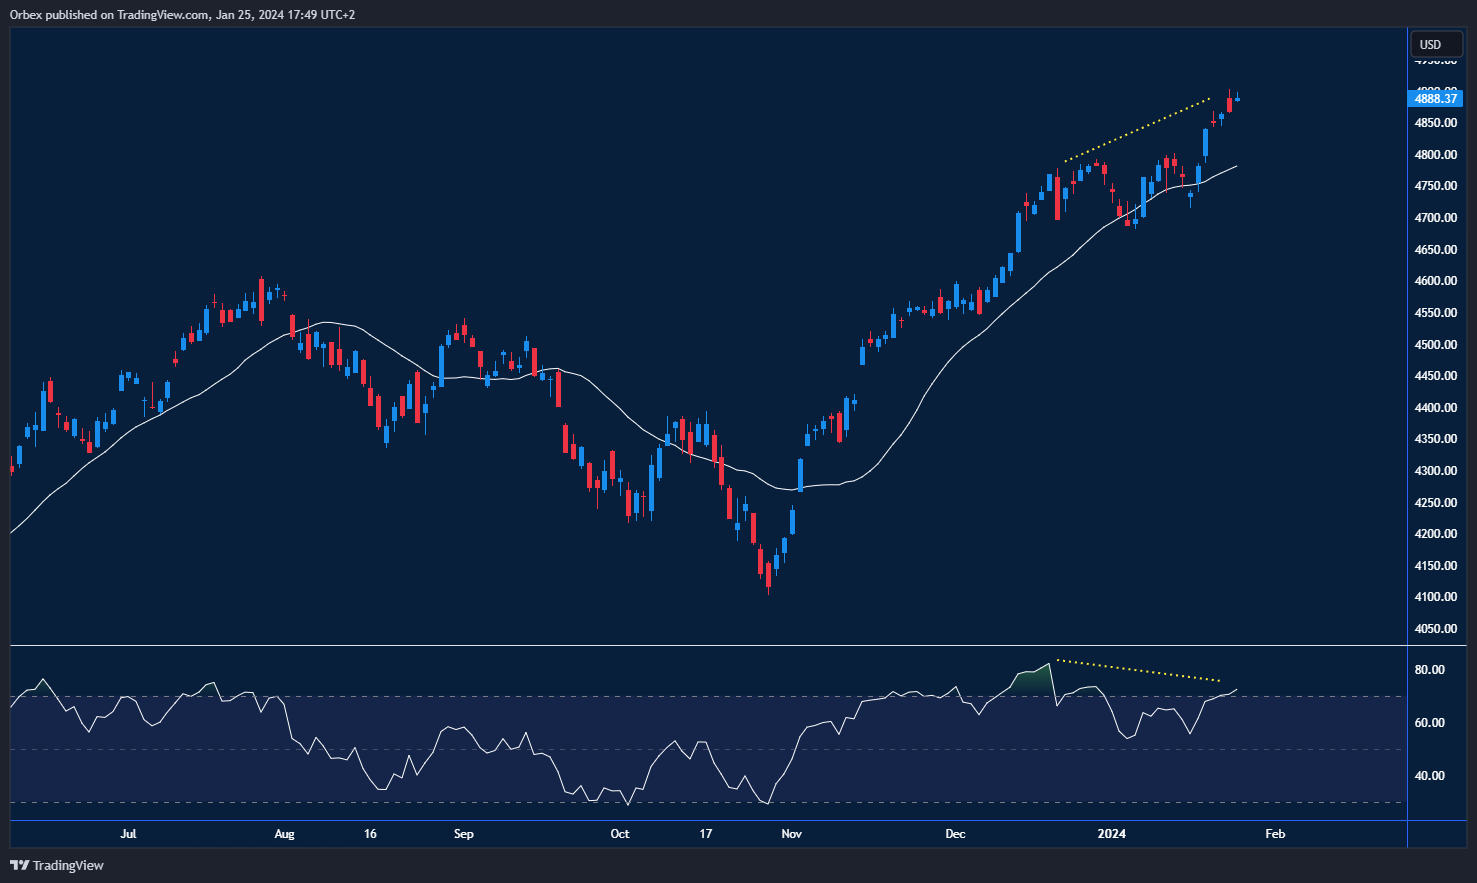
Task: Open the USD currency selector
Action: point(1436,44)
